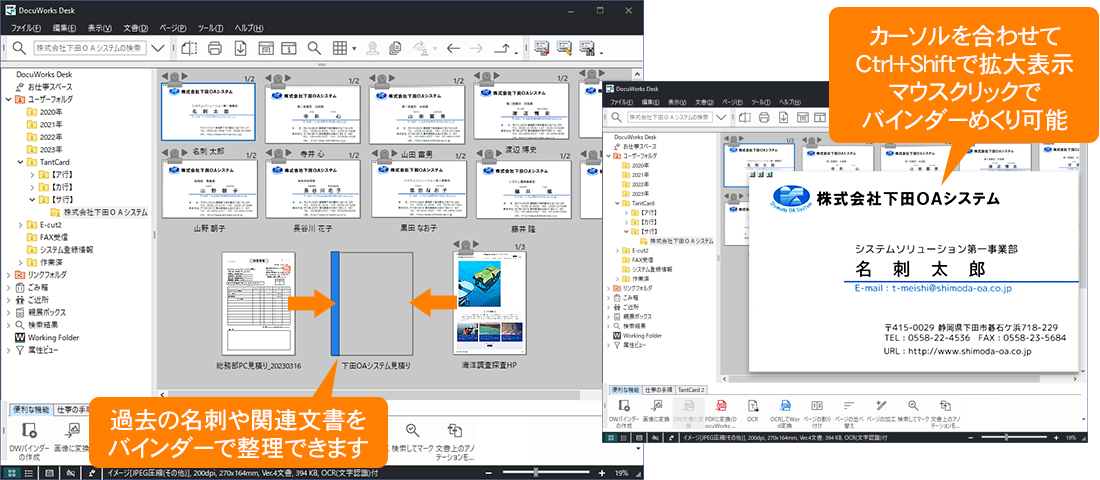Click the second annotation screen icon with pen
Image resolution: width=1100 pixels, height=480 pixels.
pos(564,48)
